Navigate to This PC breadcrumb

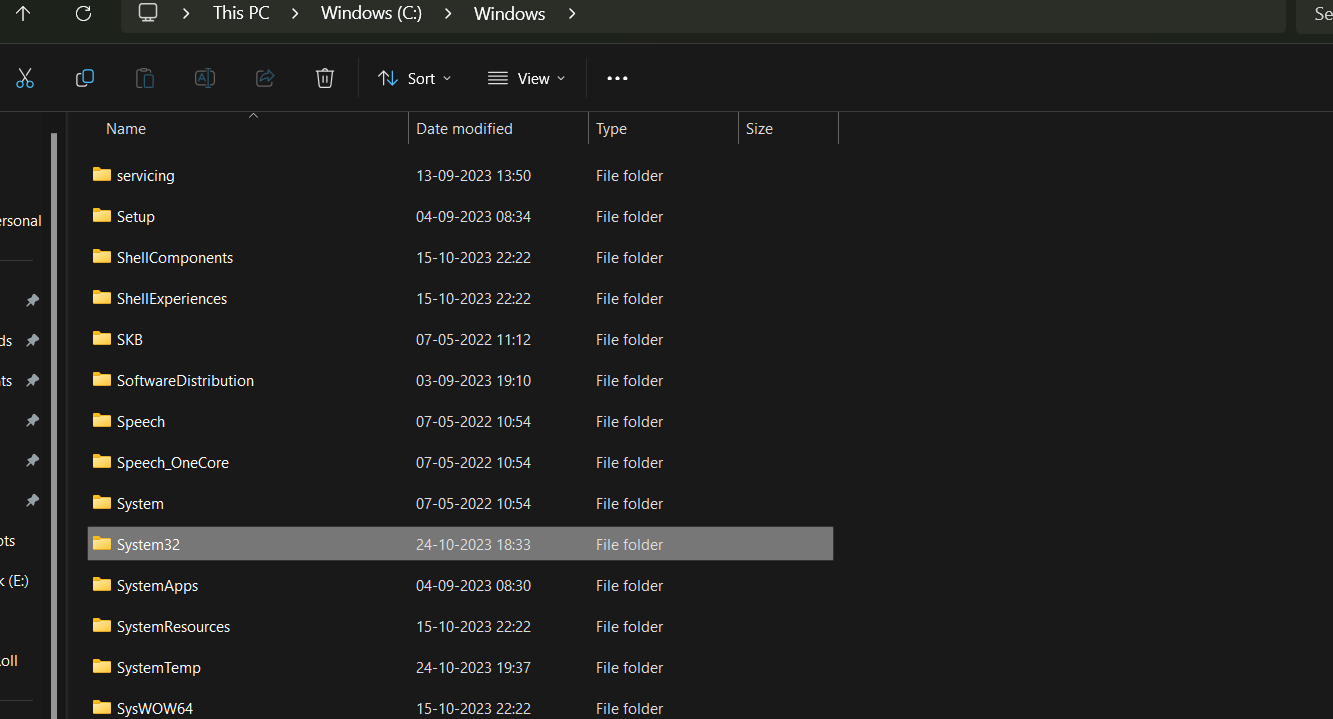coord(241,14)
